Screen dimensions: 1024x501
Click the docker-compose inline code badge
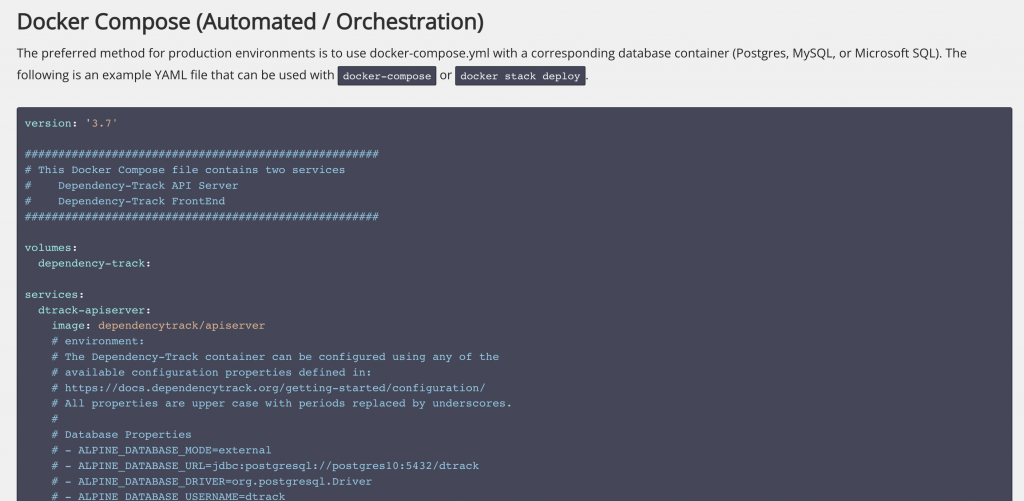coord(386,77)
